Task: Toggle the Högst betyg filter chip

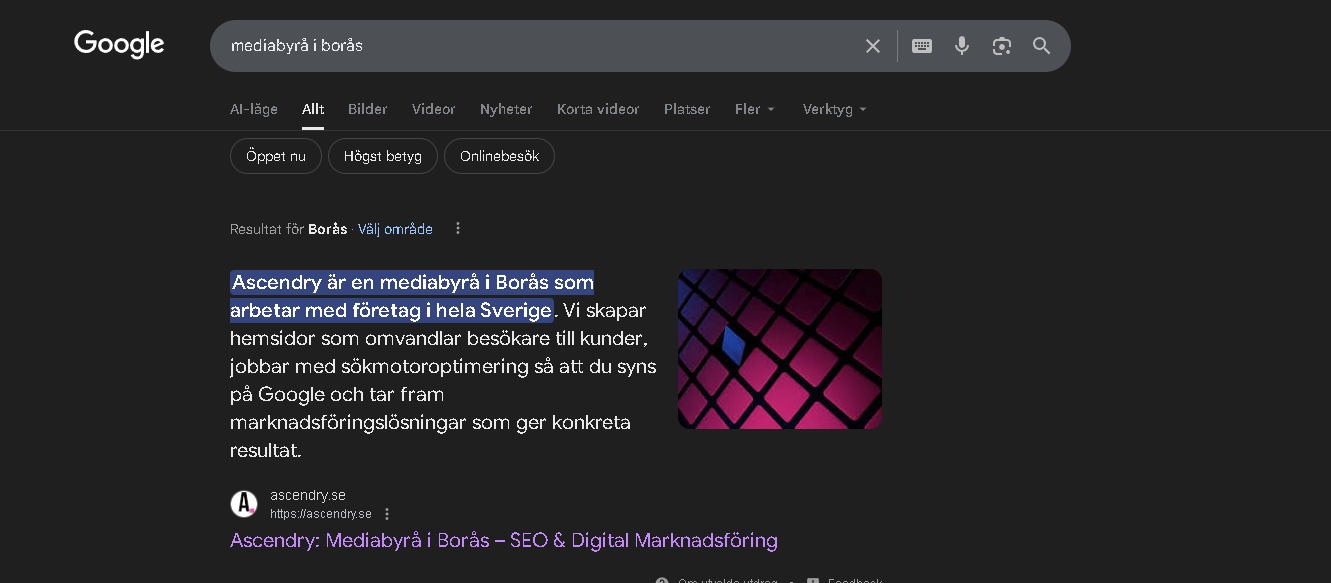Action: click(383, 156)
